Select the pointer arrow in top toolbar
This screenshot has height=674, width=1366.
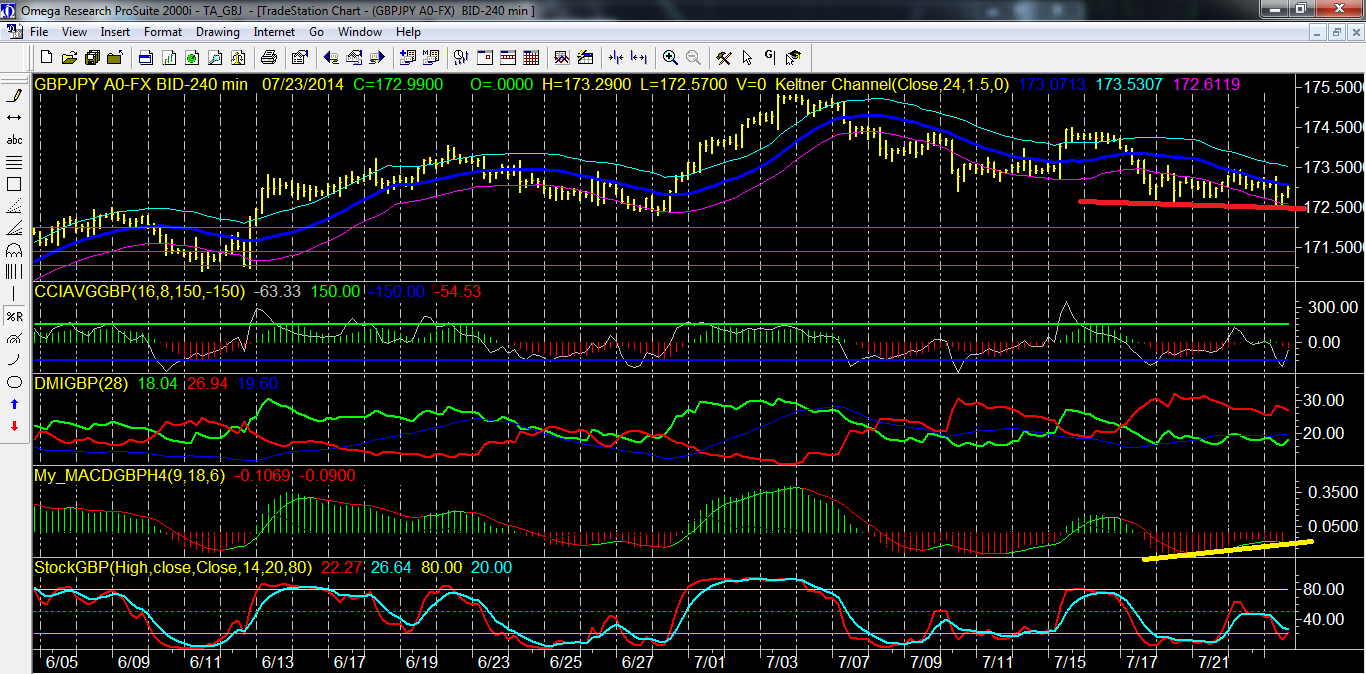pyautogui.click(x=747, y=57)
